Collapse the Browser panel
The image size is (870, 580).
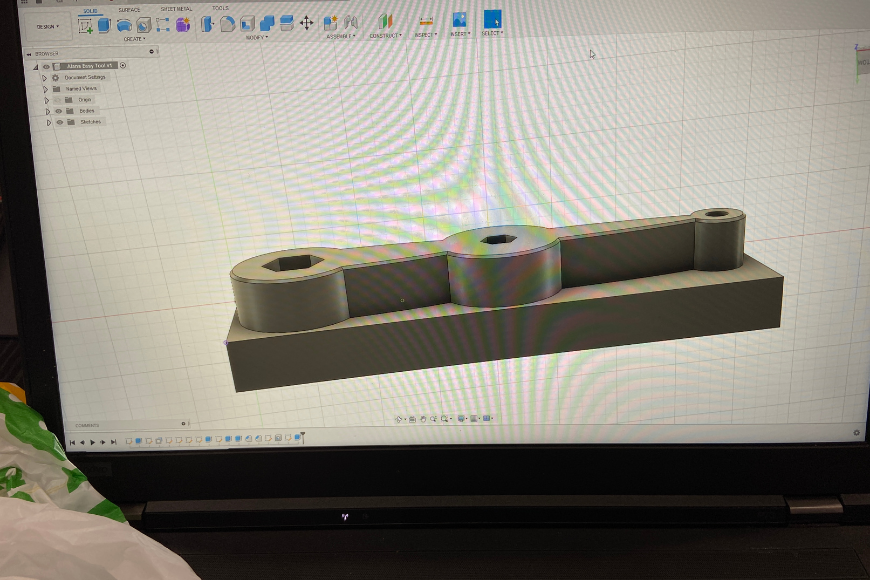point(29,54)
